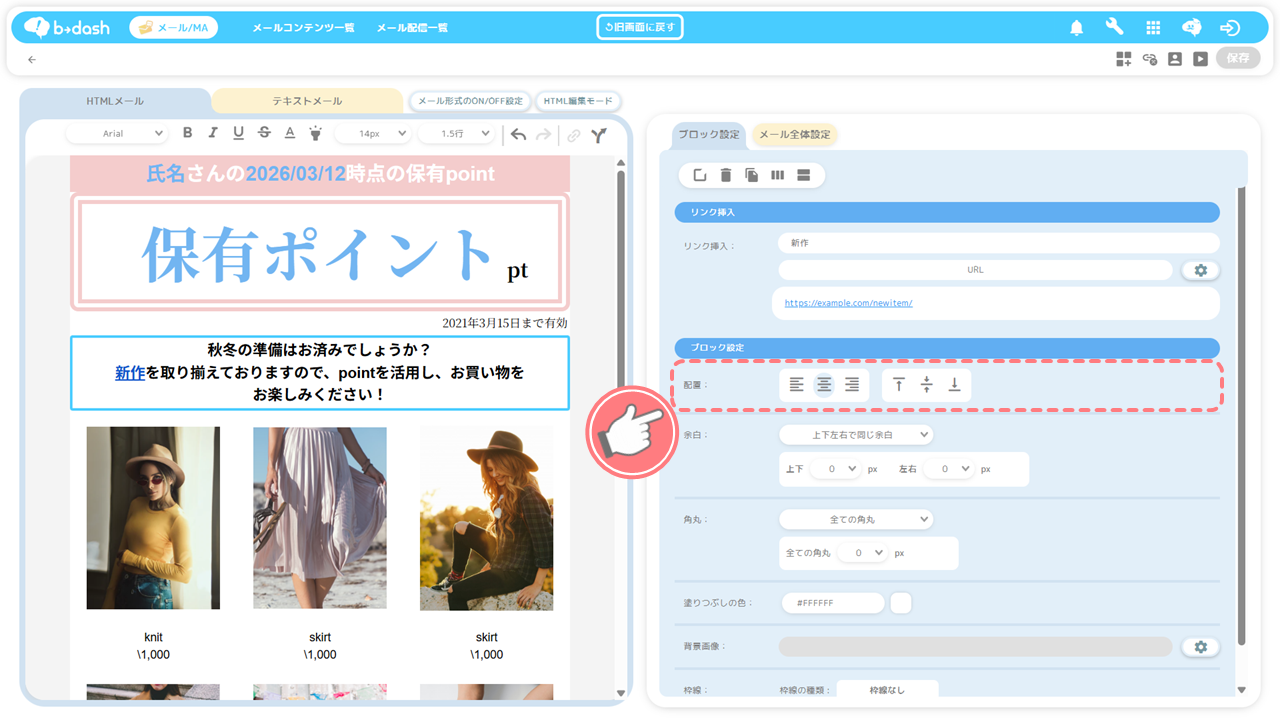
Task: Click the 新作 link text input field
Action: 997,243
